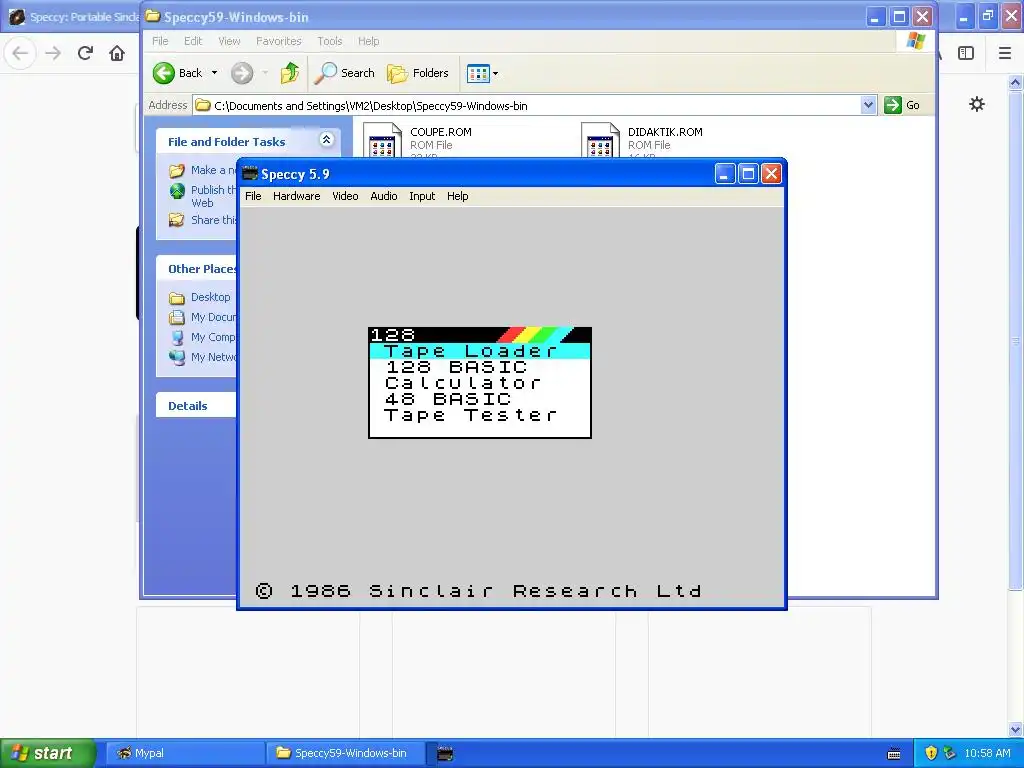Screen dimensions: 1024x768
Task: Open the Video menu in Speccy
Action: click(345, 196)
